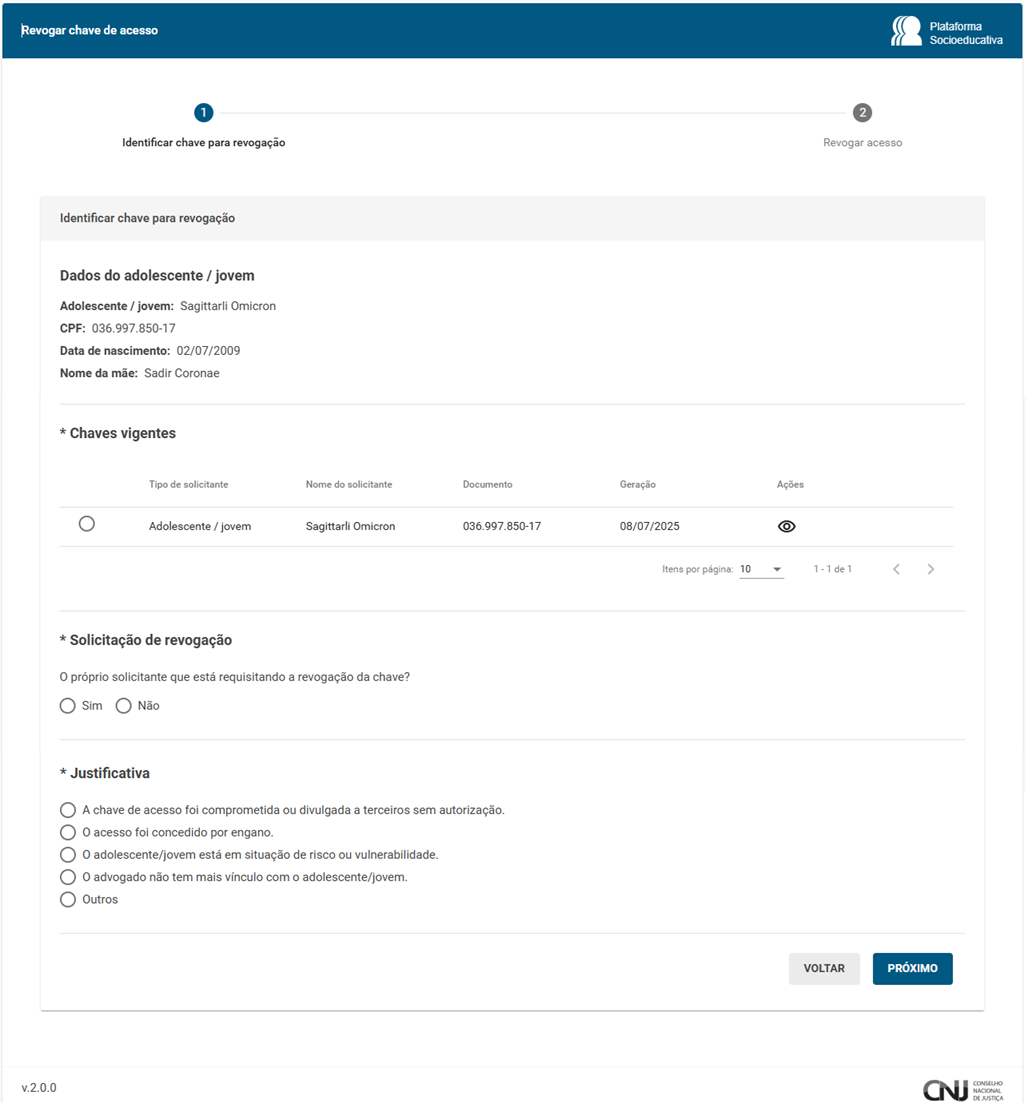The height and width of the screenshot is (1115, 1028).
Task: Open the Itens por página dropdown
Action: coord(761,569)
